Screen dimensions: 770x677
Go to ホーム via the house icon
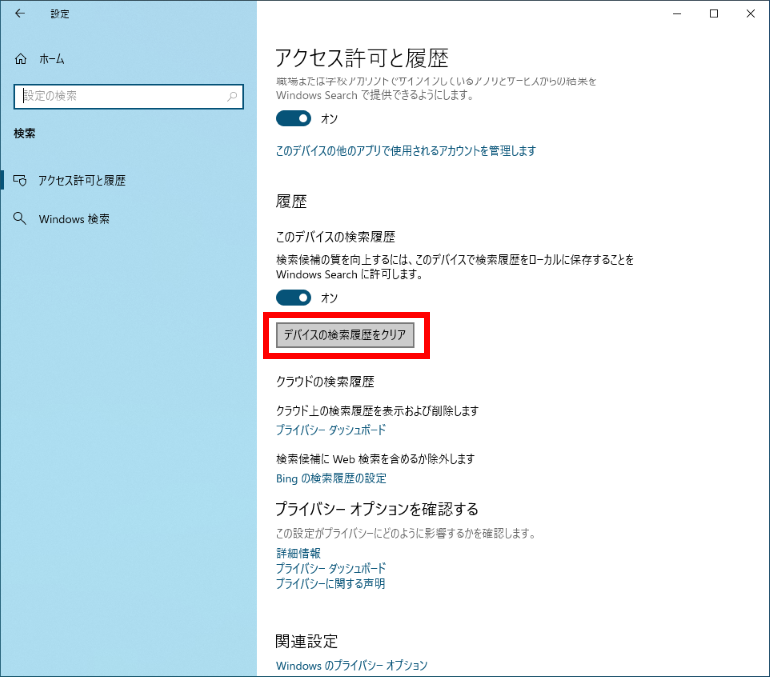21,60
